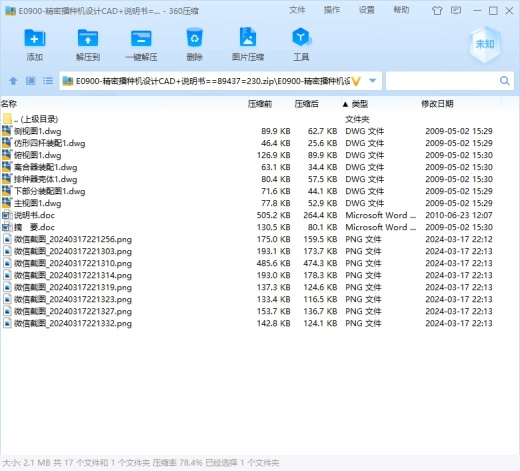Image resolution: width=520 pixels, height=471 pixels.
Task: Click the parent directory folder icon
Action: 7,119
